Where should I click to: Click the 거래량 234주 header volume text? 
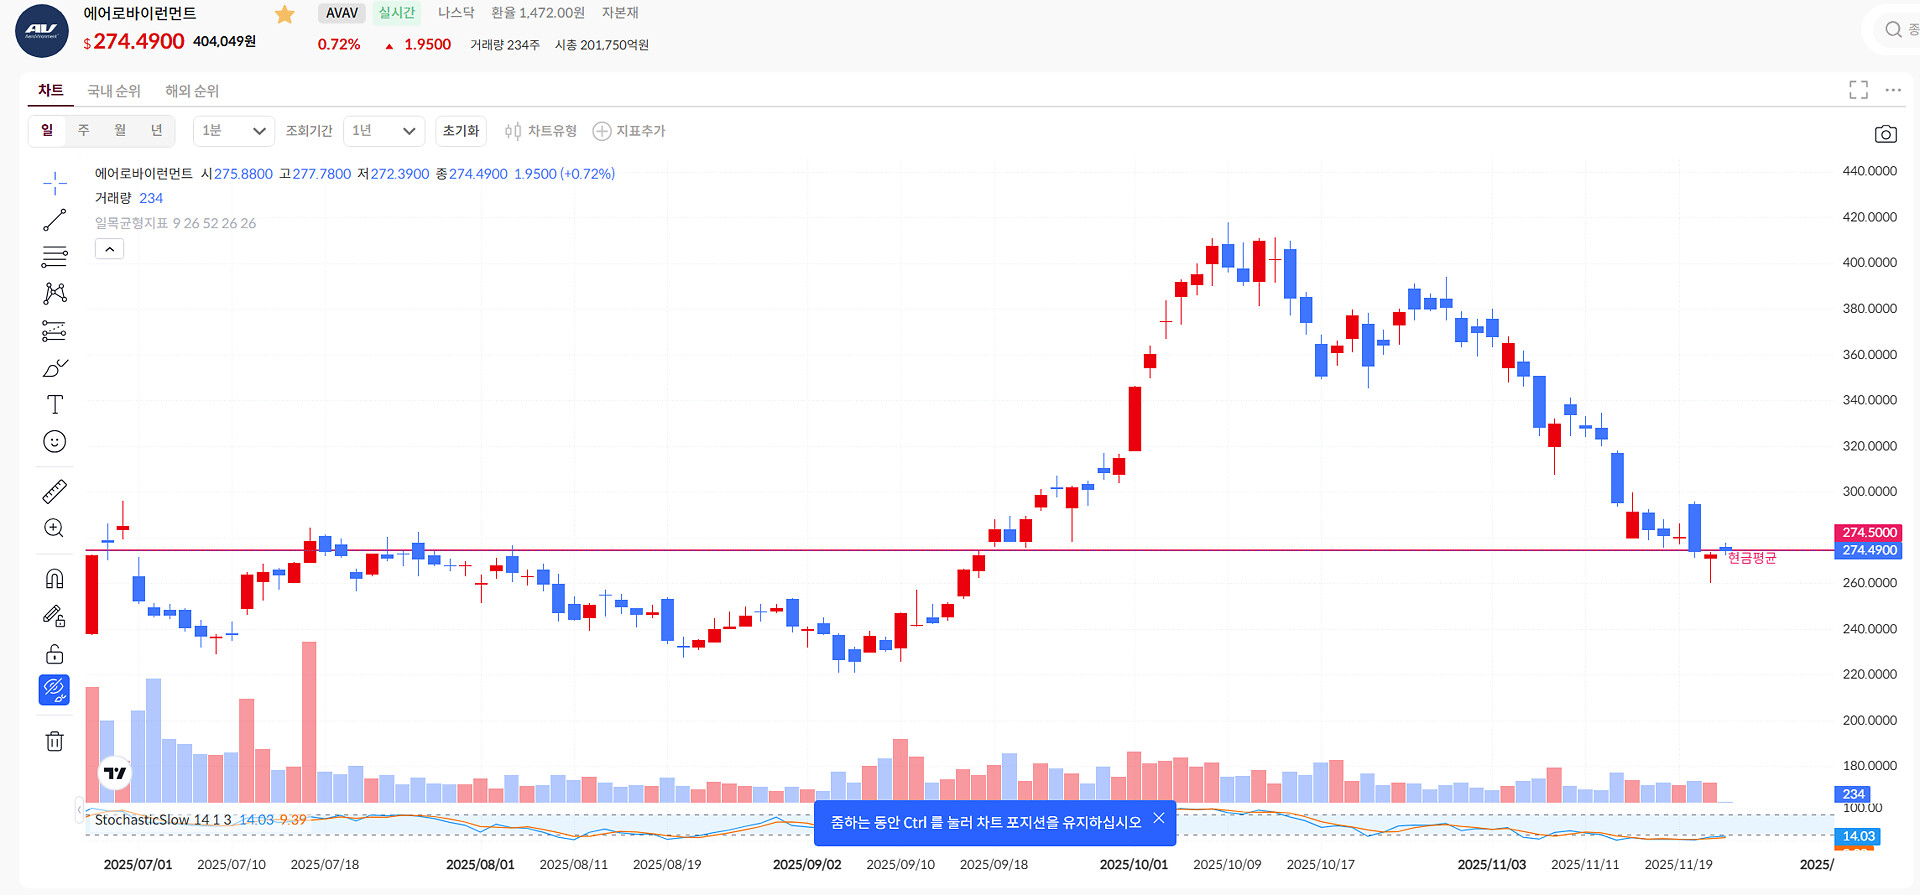(505, 45)
